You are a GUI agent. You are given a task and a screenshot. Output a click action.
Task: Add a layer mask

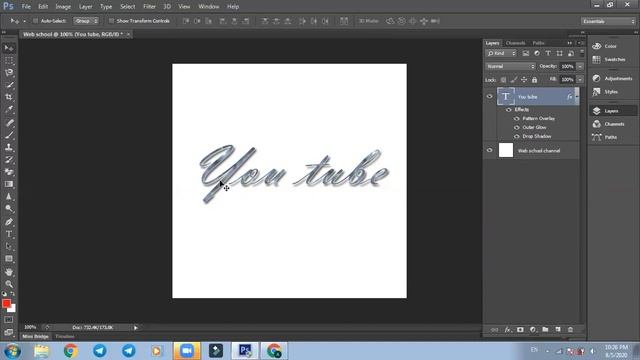click(x=520, y=329)
